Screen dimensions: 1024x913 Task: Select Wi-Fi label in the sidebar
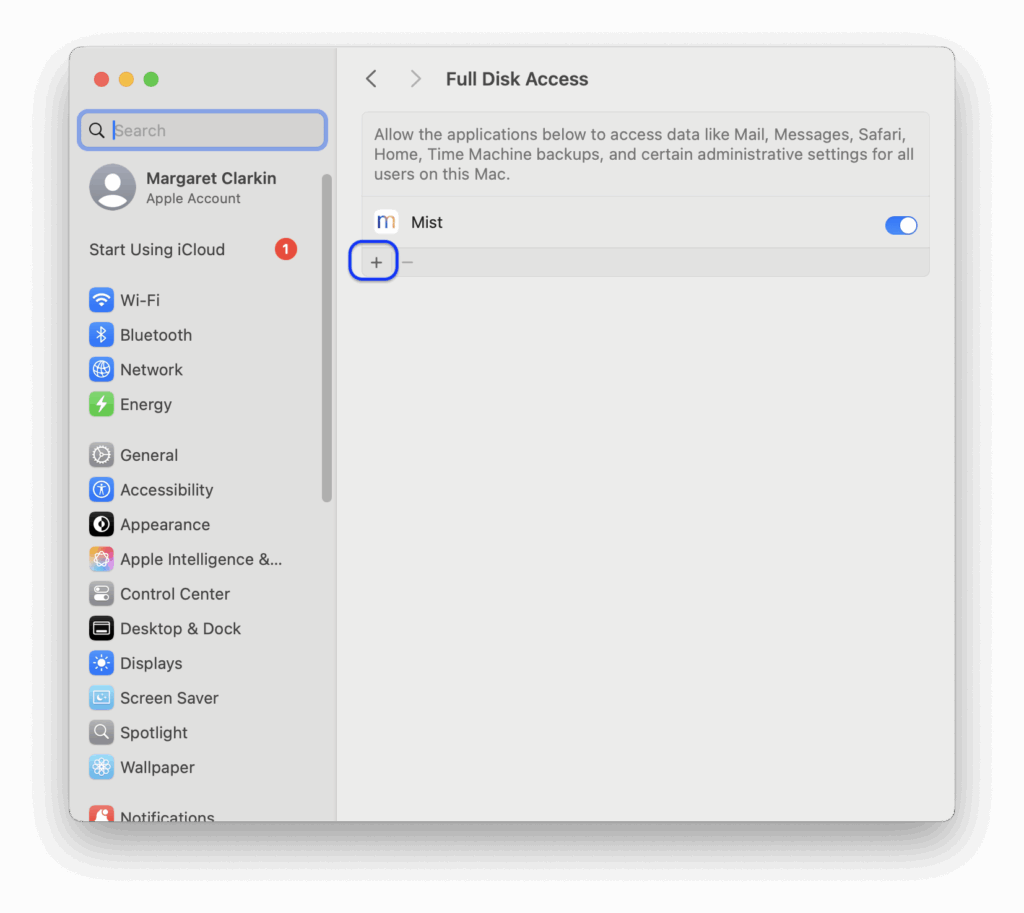tap(140, 300)
